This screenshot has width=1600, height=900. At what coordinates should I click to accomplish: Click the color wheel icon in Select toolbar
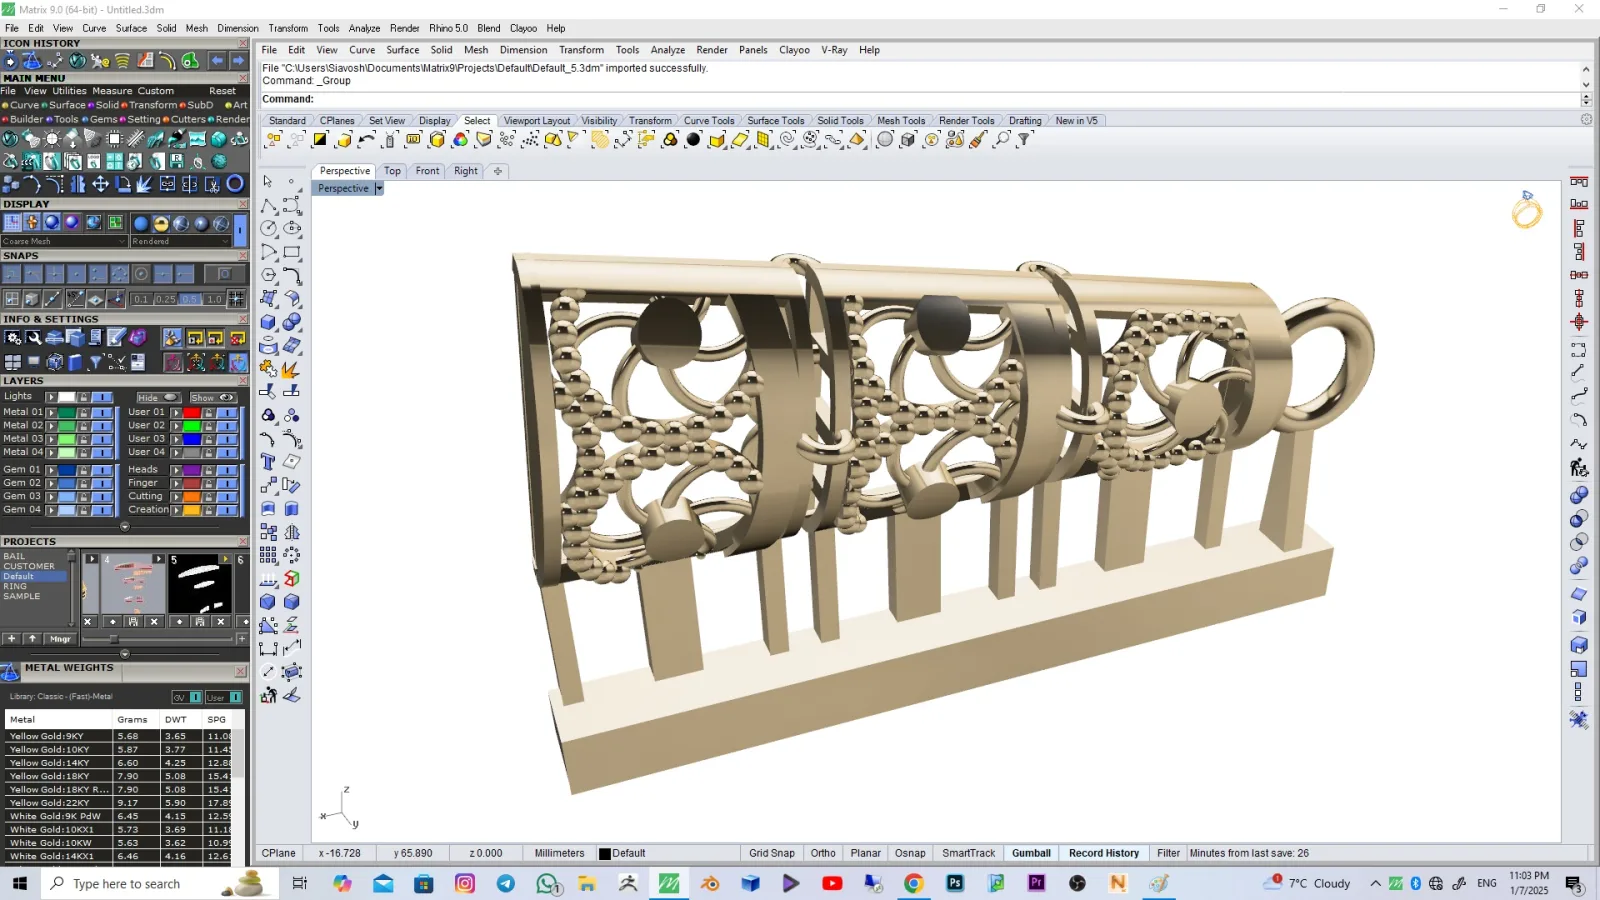tap(460, 140)
